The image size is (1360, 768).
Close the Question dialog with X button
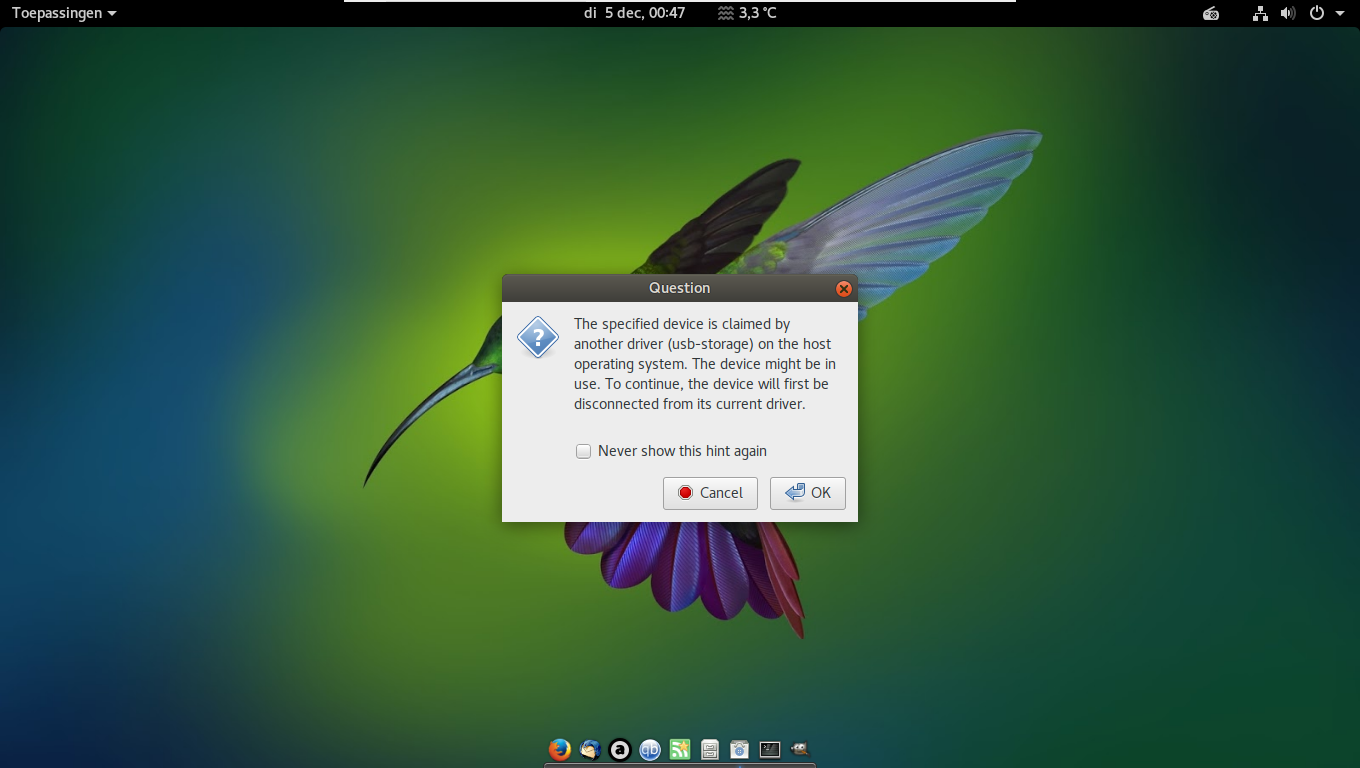[844, 288]
